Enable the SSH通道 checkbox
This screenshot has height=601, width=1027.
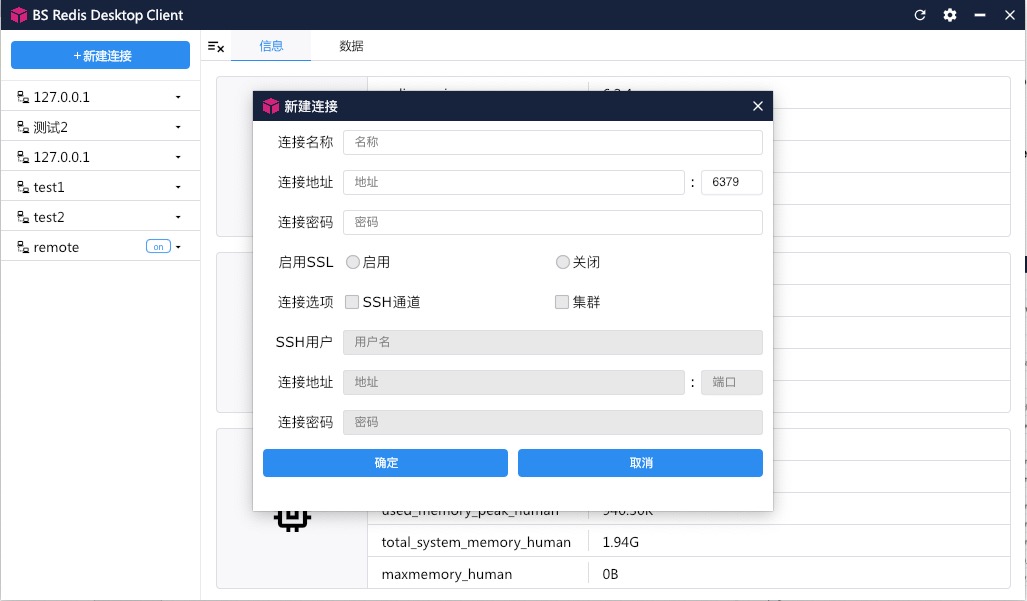[x=351, y=301]
